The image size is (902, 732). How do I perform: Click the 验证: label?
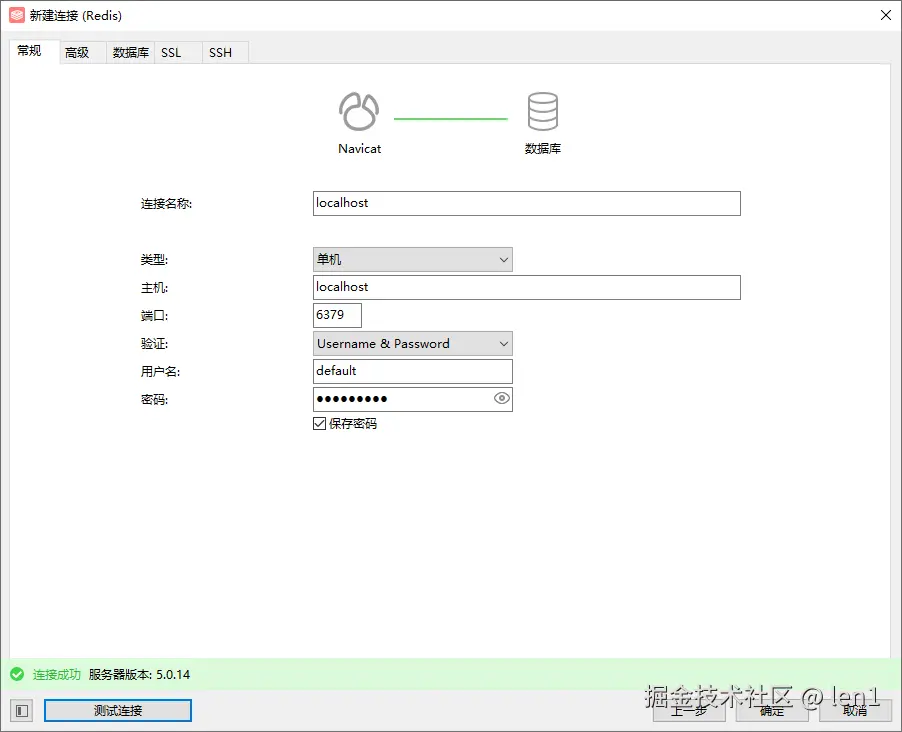tap(154, 344)
